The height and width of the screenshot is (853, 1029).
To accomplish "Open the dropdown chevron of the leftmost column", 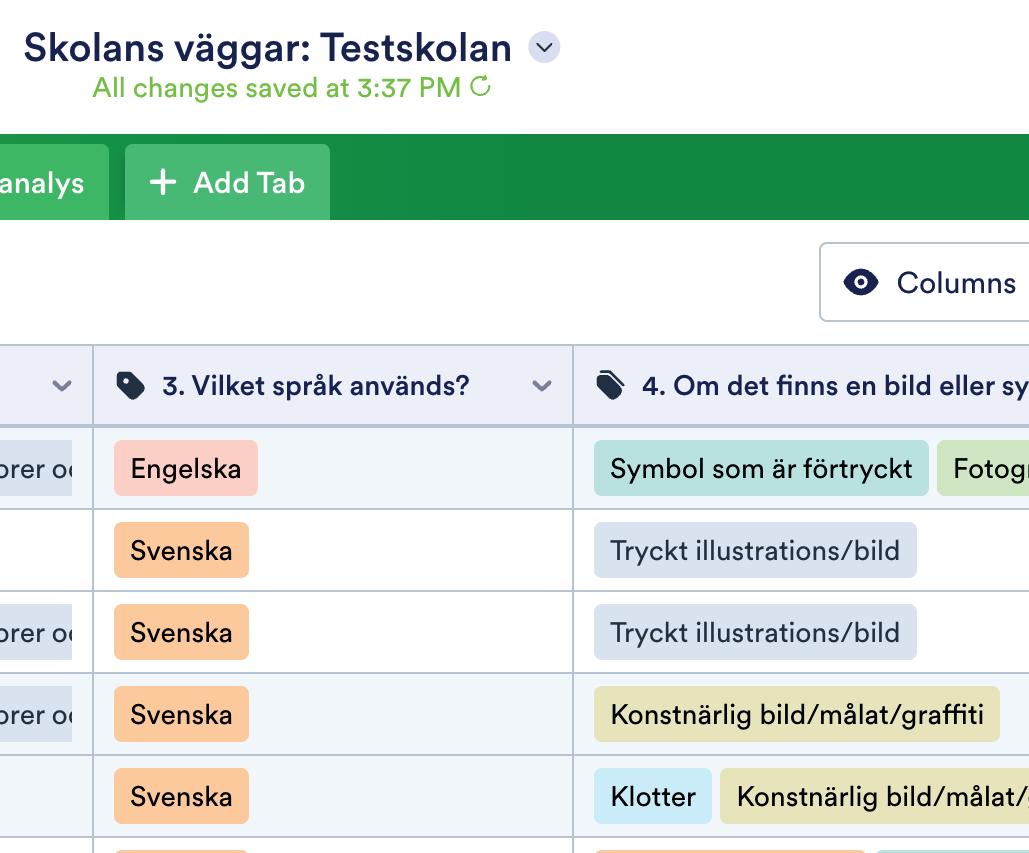I will tap(62, 386).
